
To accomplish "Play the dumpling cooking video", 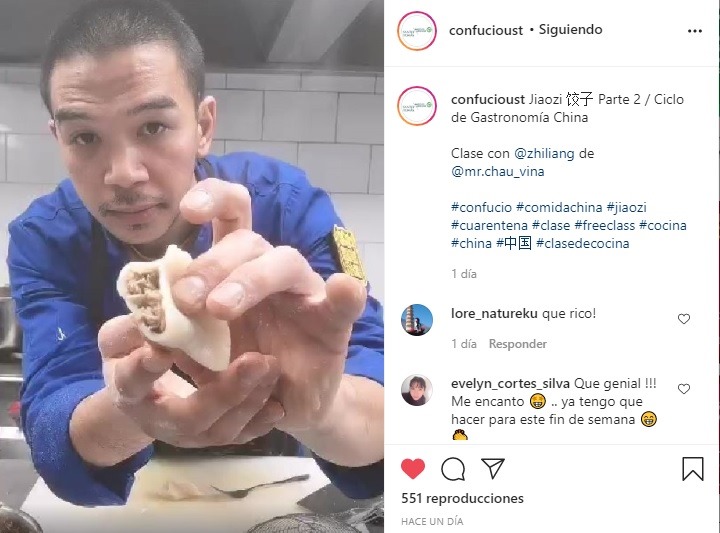I will click(x=192, y=266).
